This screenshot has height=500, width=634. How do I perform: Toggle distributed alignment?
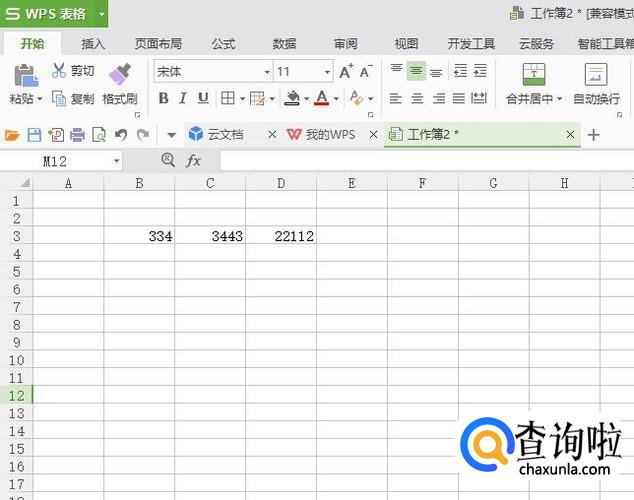(x=479, y=98)
